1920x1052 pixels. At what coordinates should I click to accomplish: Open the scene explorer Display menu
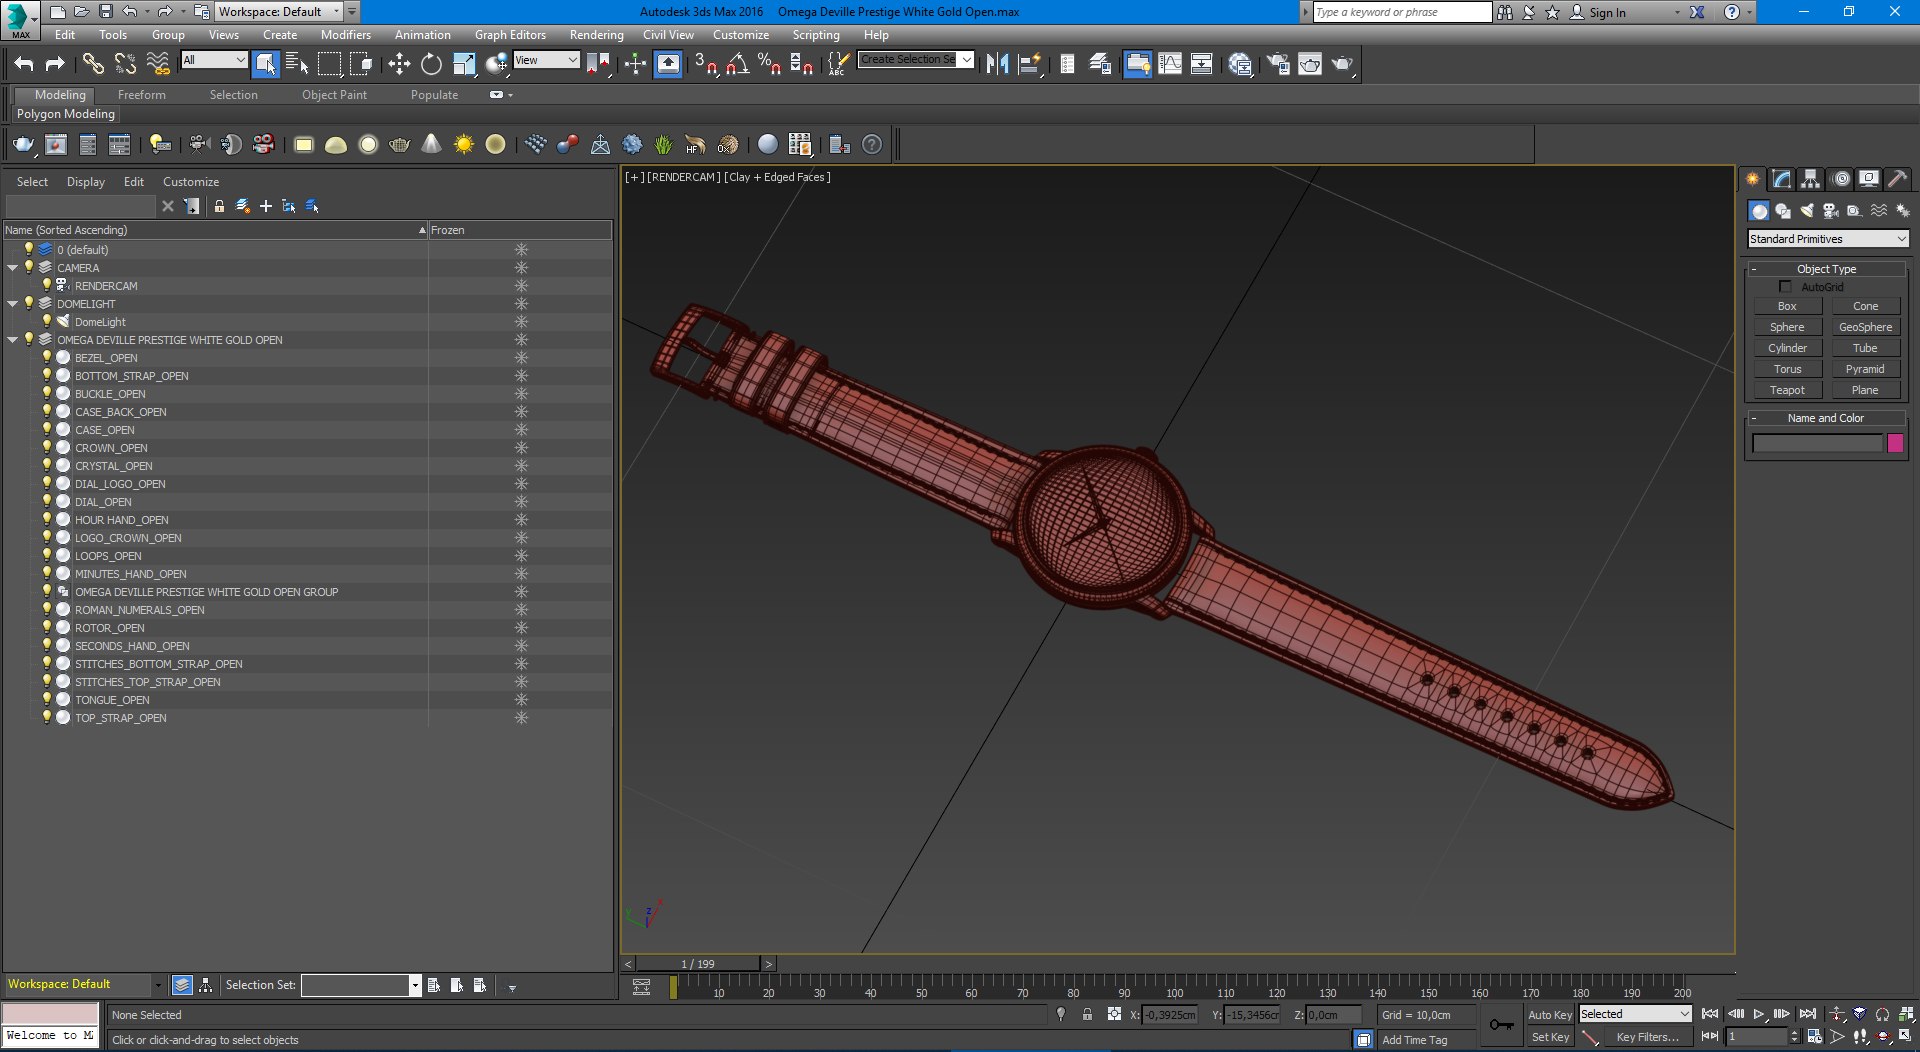click(x=86, y=182)
